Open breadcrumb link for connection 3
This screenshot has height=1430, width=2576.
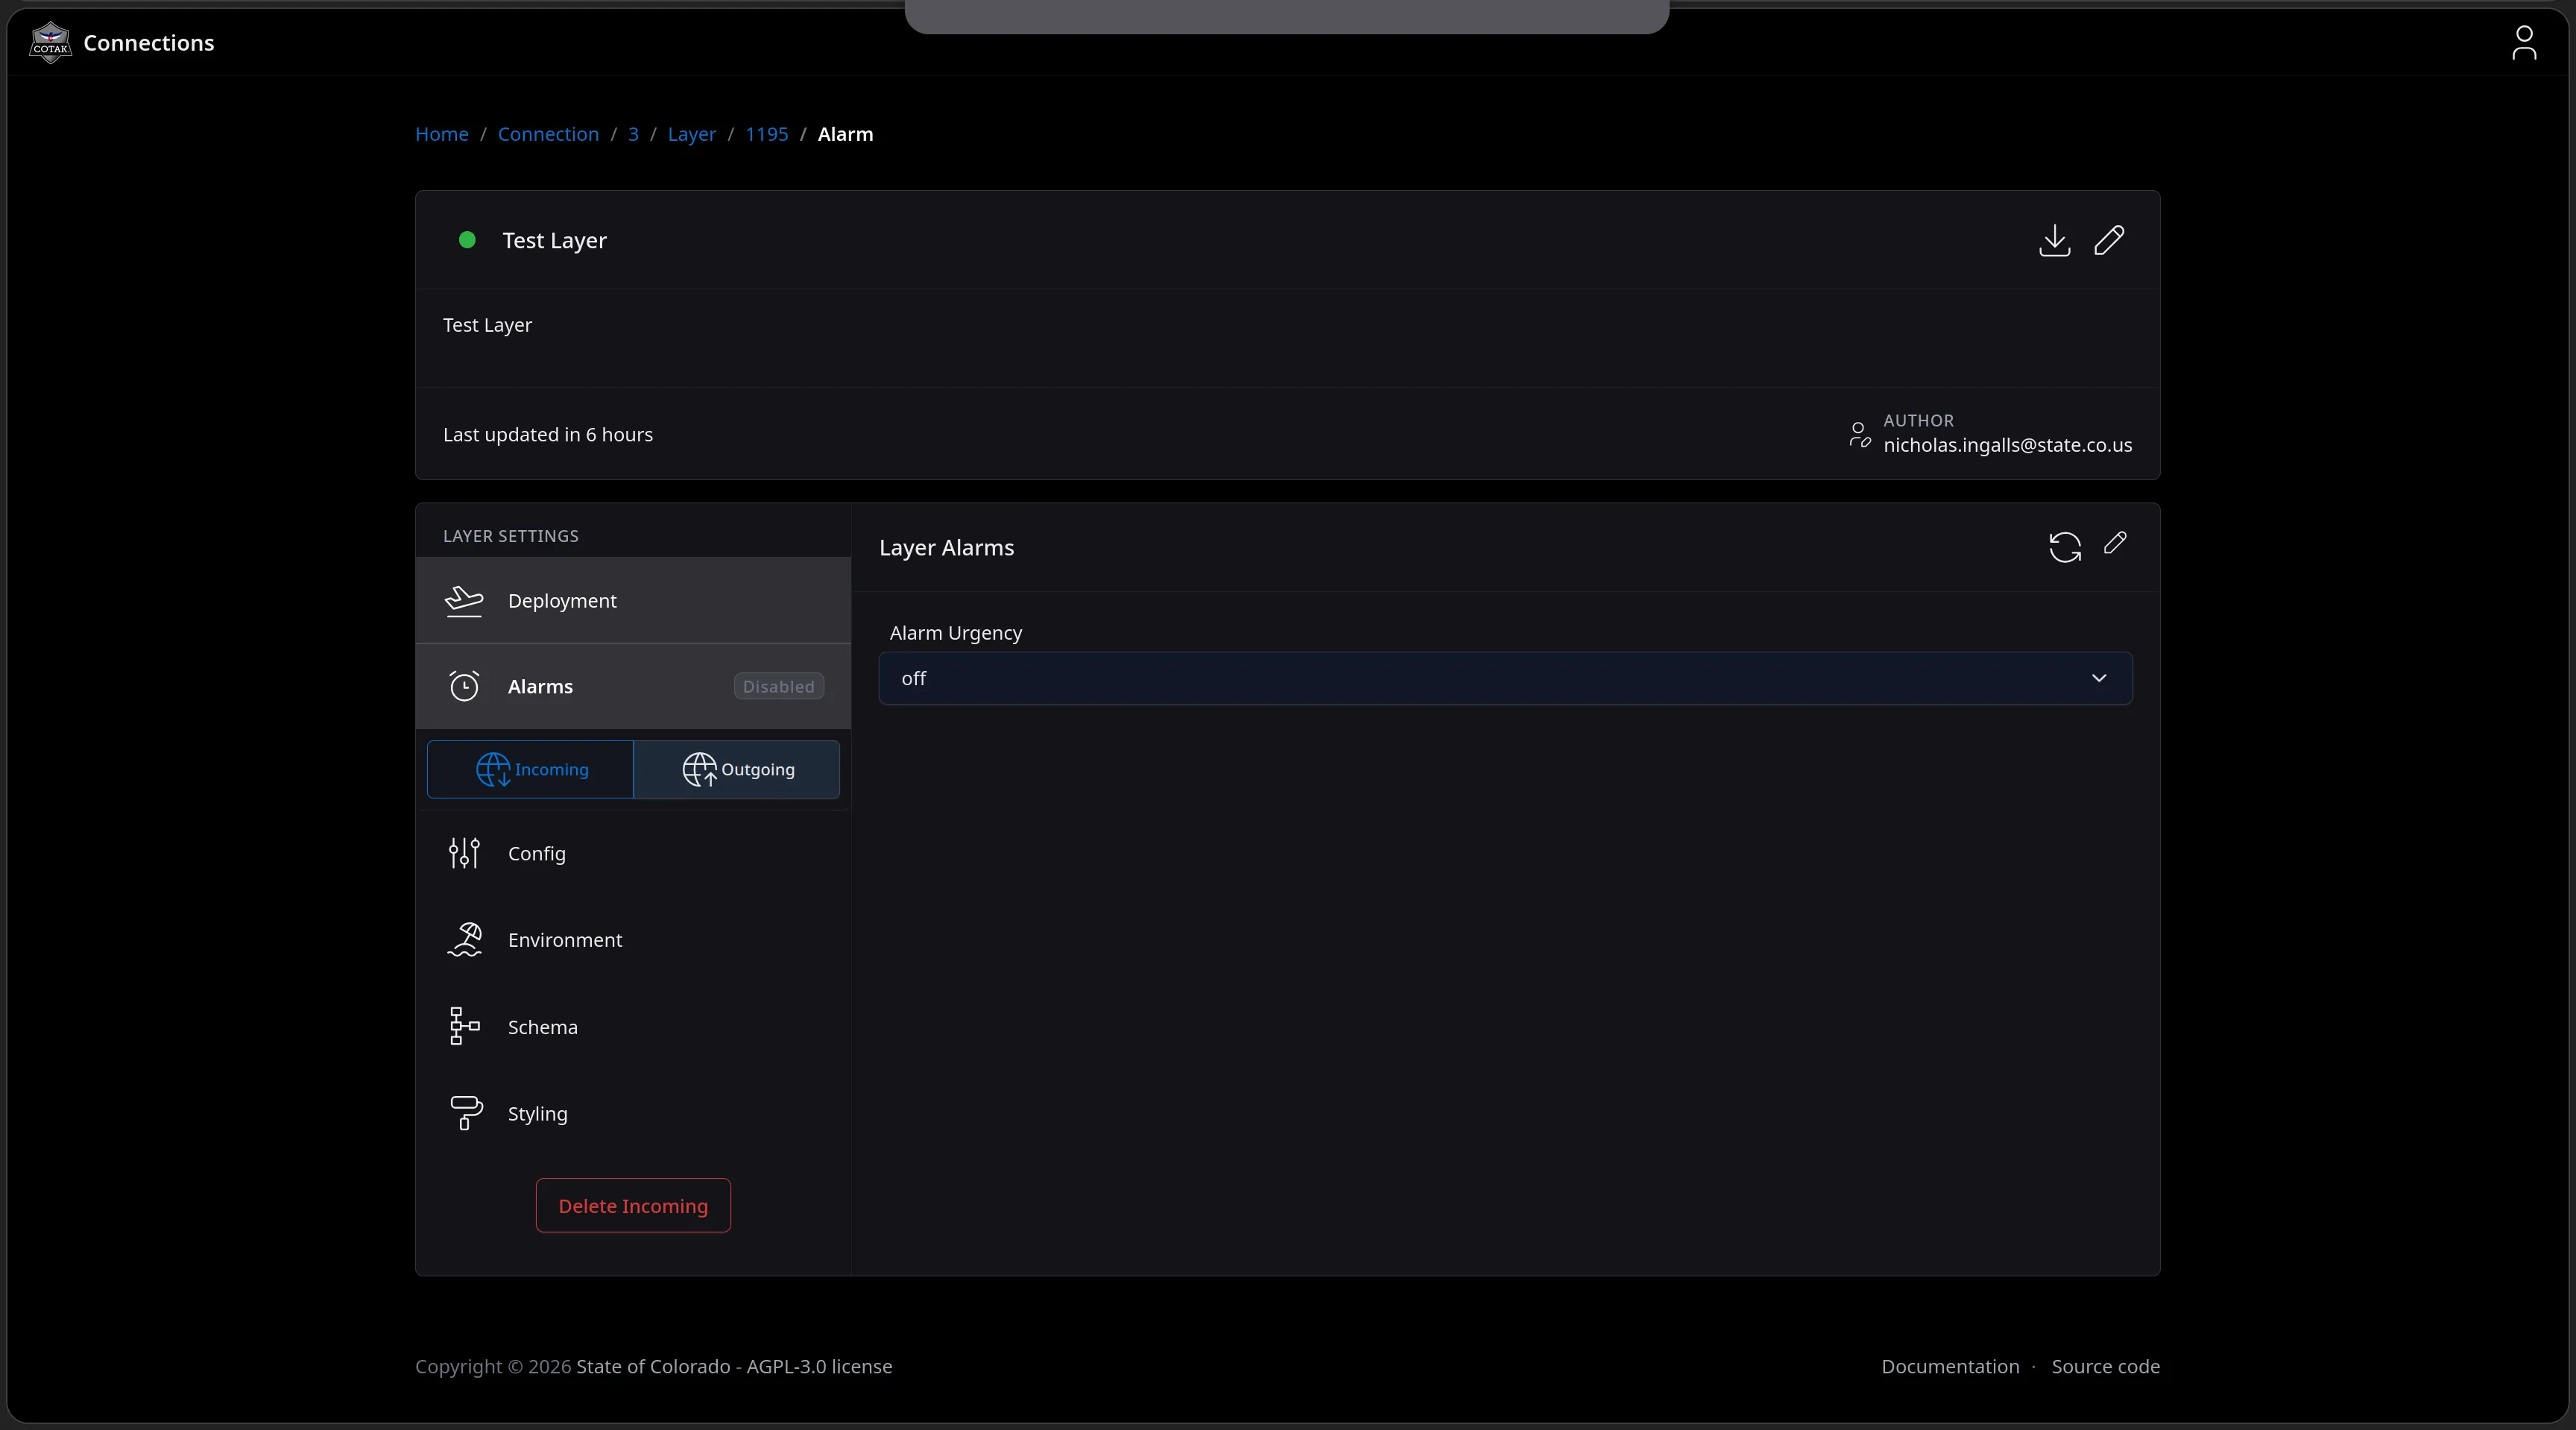[x=633, y=134]
